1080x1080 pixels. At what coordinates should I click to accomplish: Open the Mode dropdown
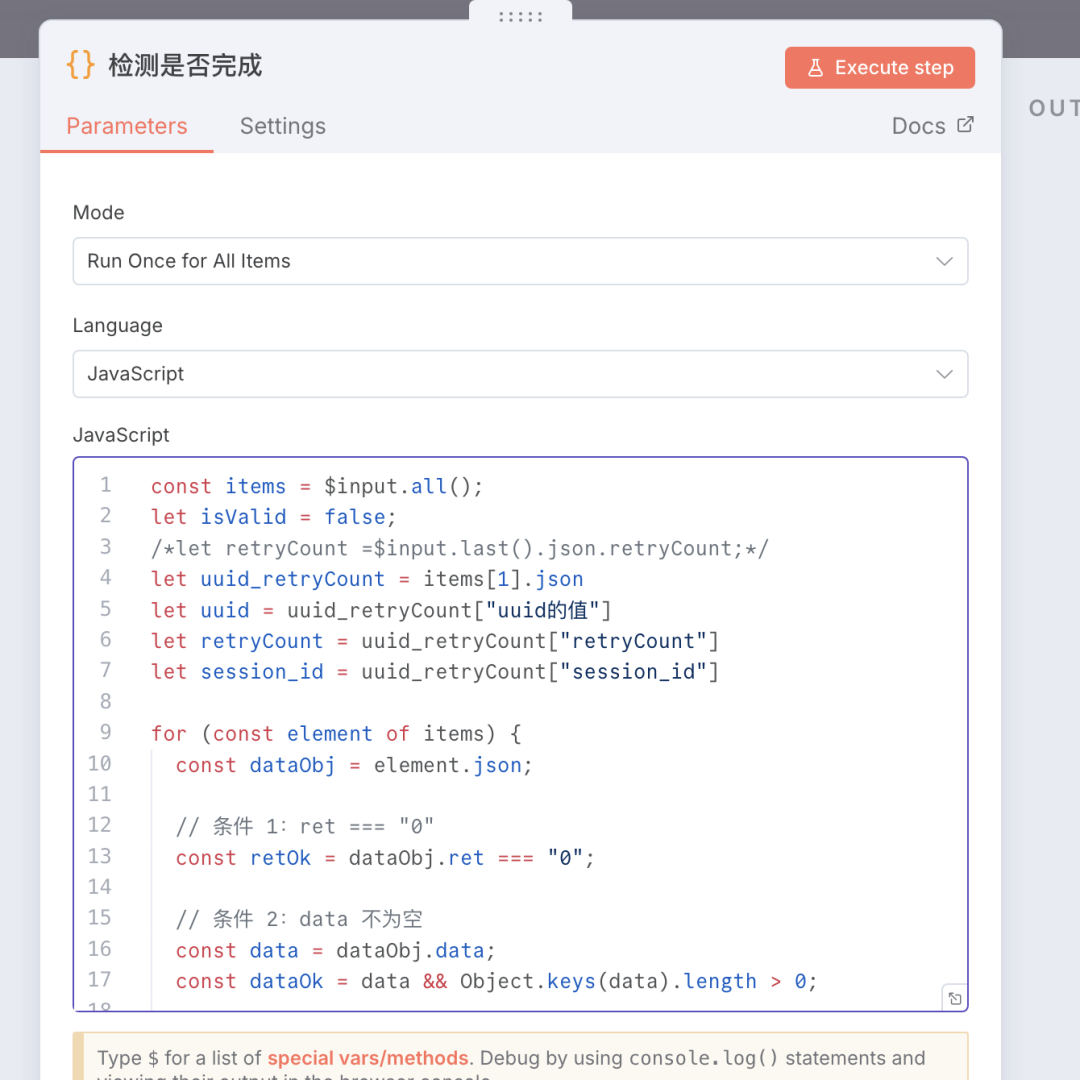[x=520, y=261]
